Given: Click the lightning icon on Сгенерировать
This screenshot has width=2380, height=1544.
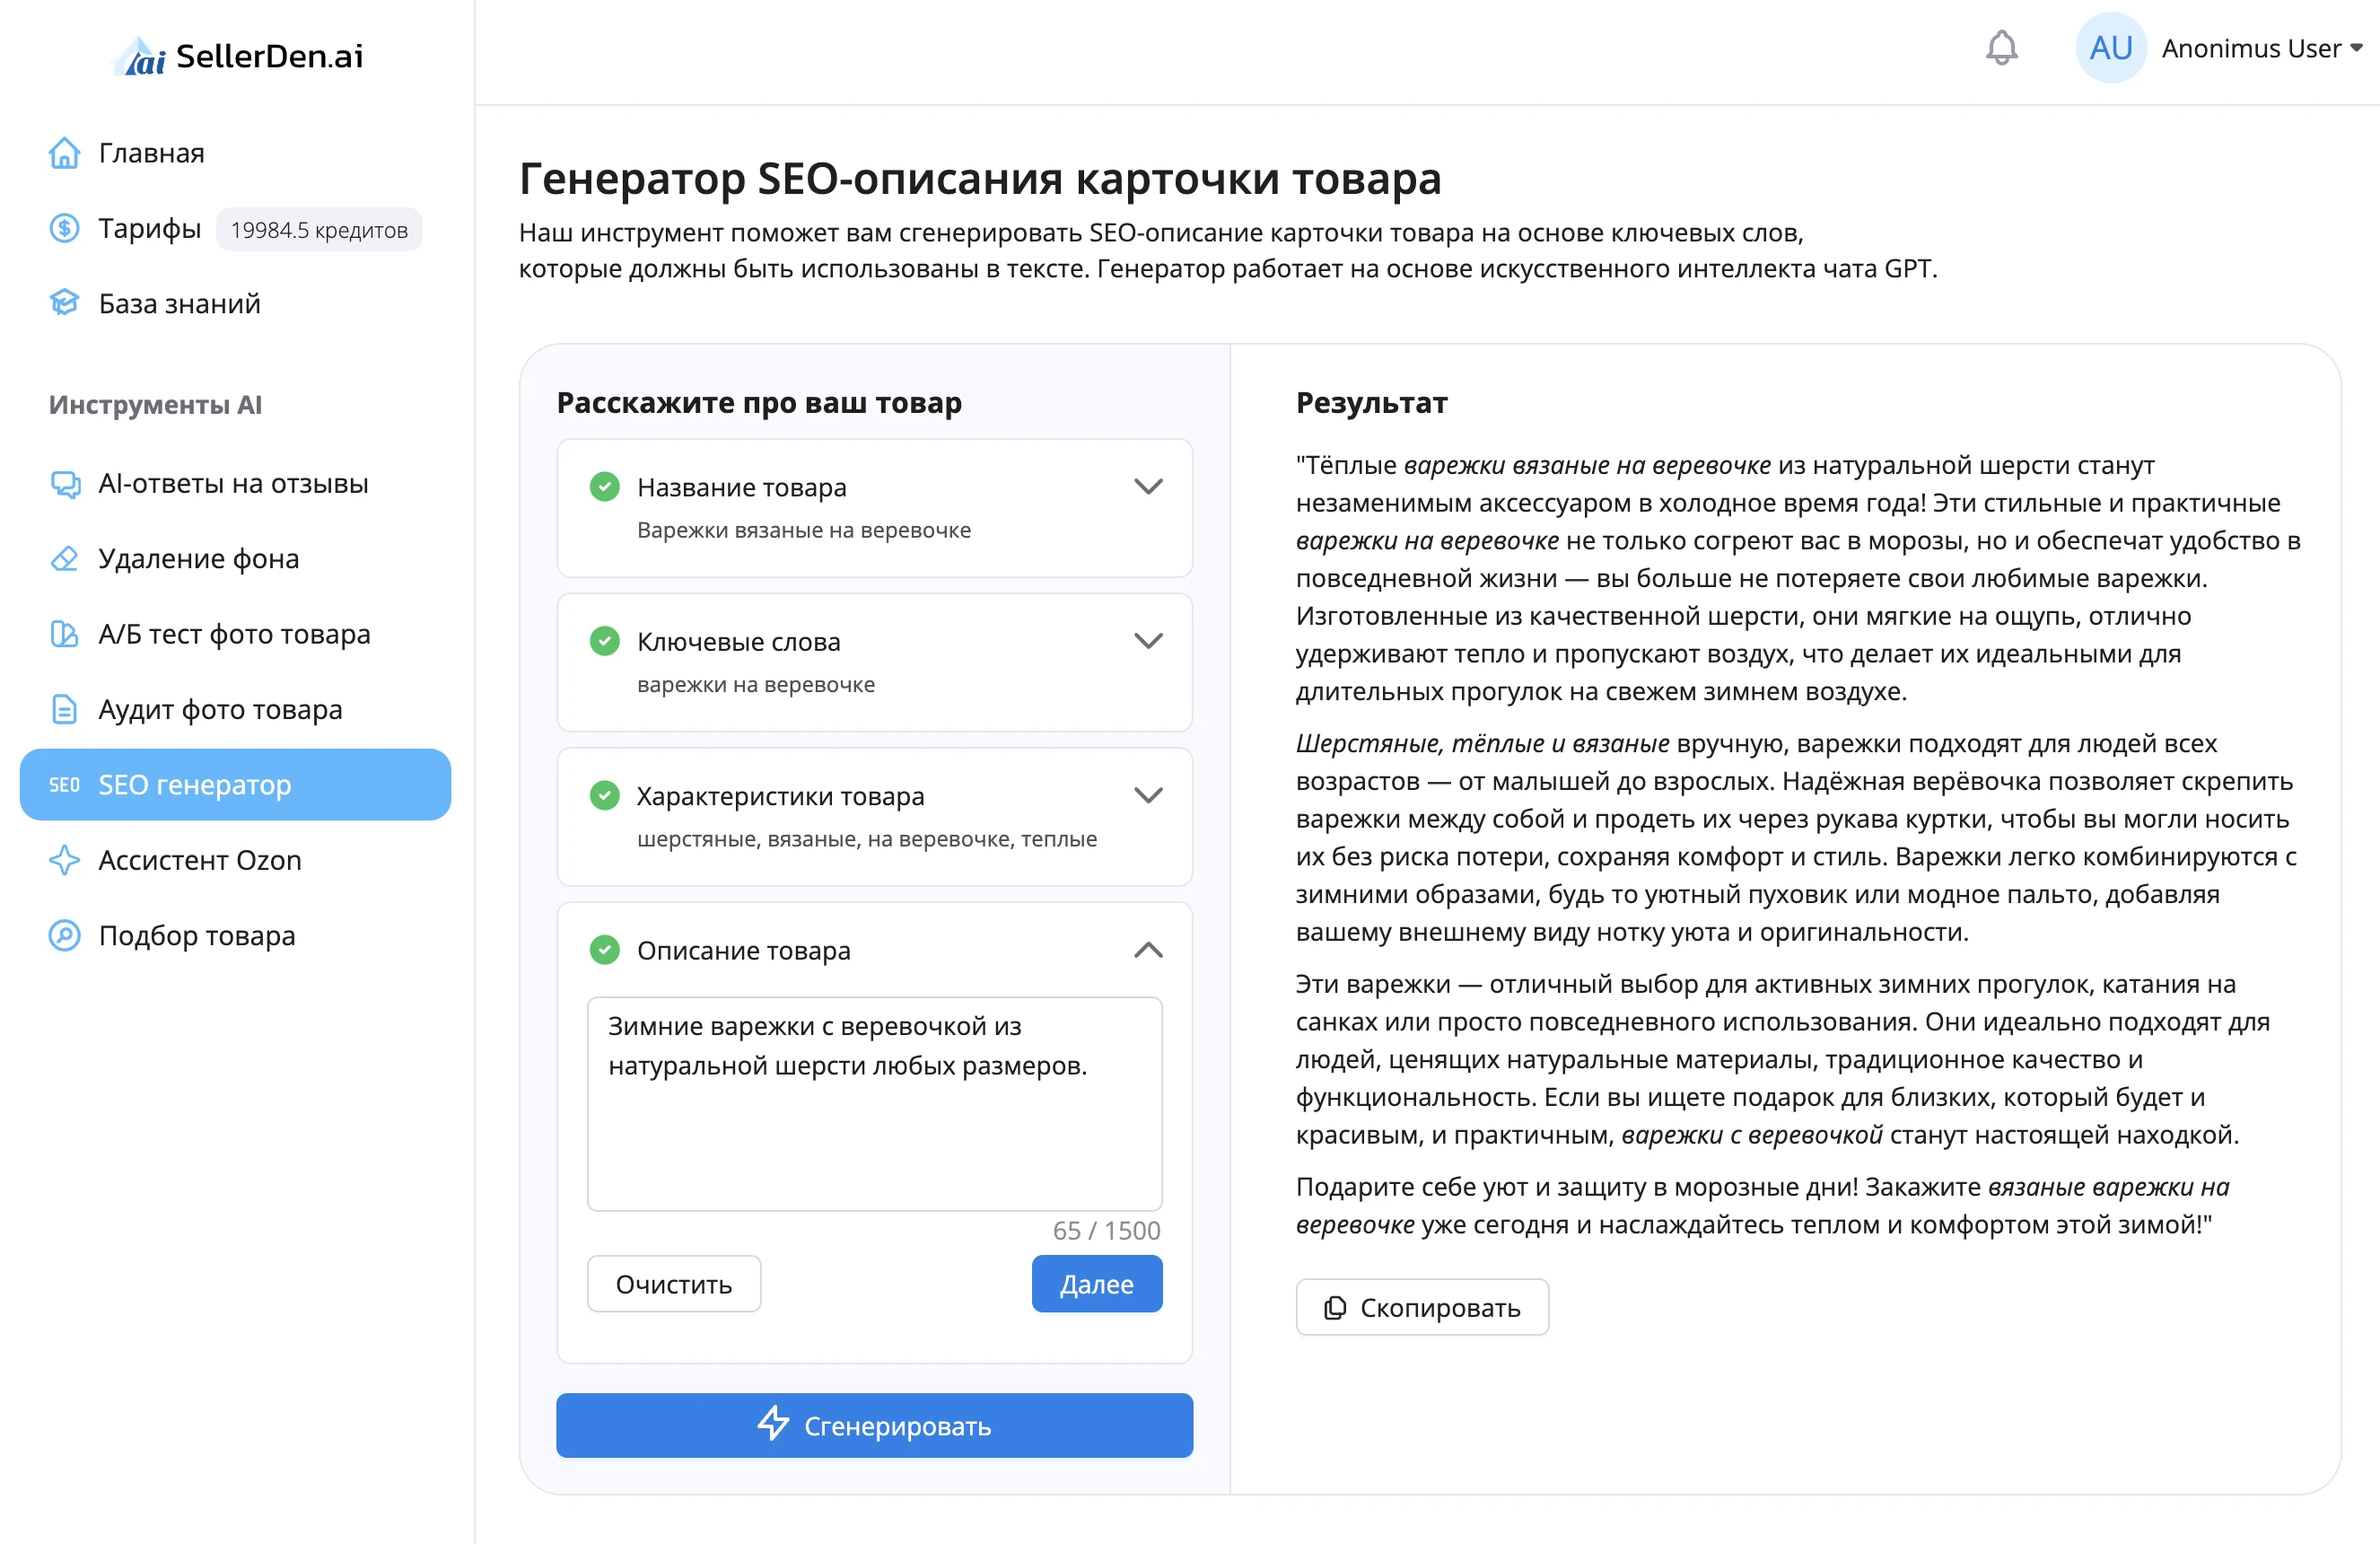Looking at the screenshot, I should point(772,1424).
